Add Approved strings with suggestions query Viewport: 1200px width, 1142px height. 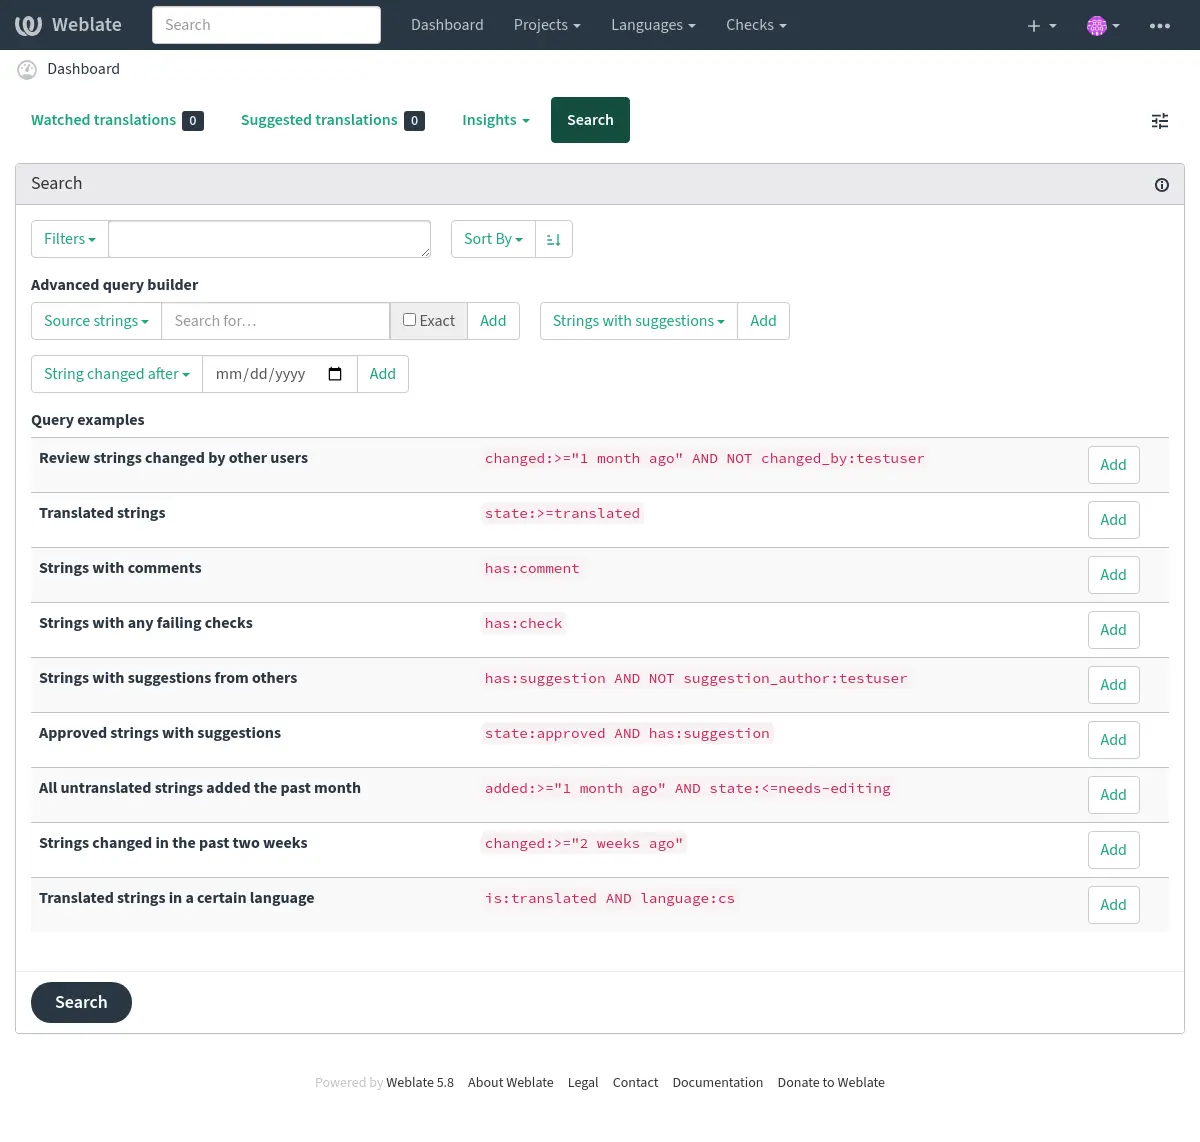(x=1113, y=740)
